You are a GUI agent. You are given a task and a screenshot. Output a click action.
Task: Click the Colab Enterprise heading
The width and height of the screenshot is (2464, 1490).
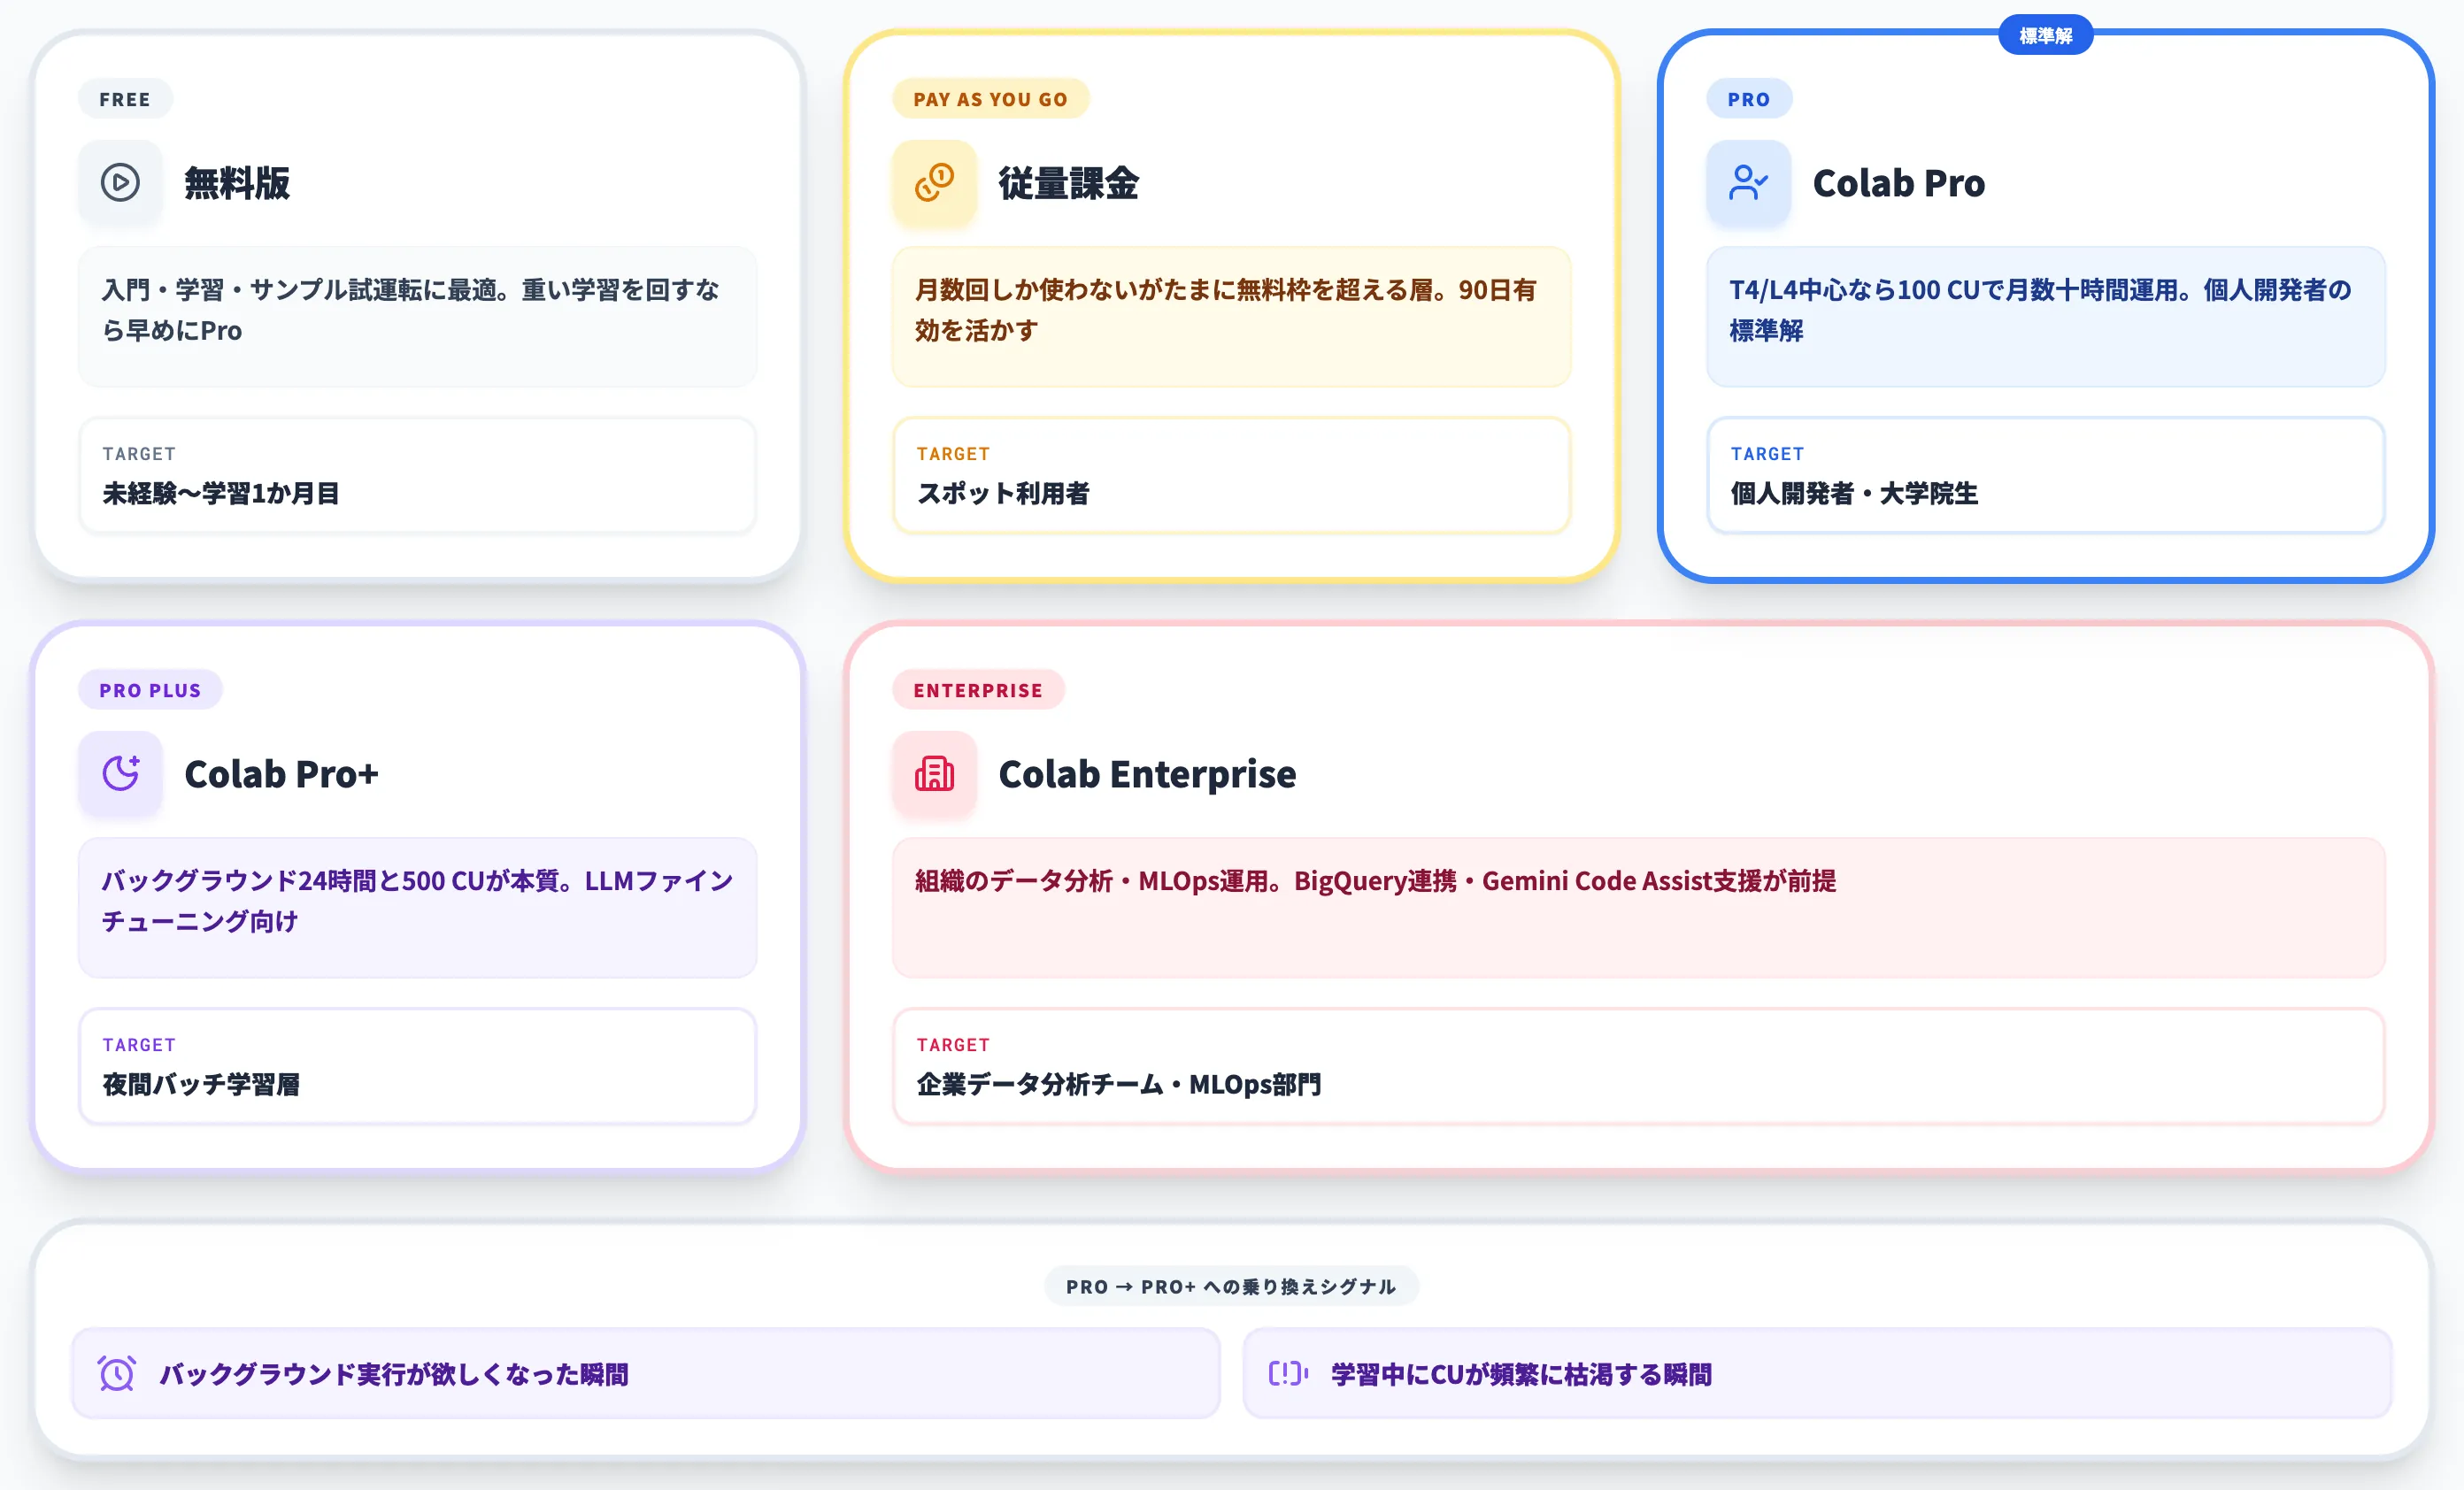click(1147, 774)
